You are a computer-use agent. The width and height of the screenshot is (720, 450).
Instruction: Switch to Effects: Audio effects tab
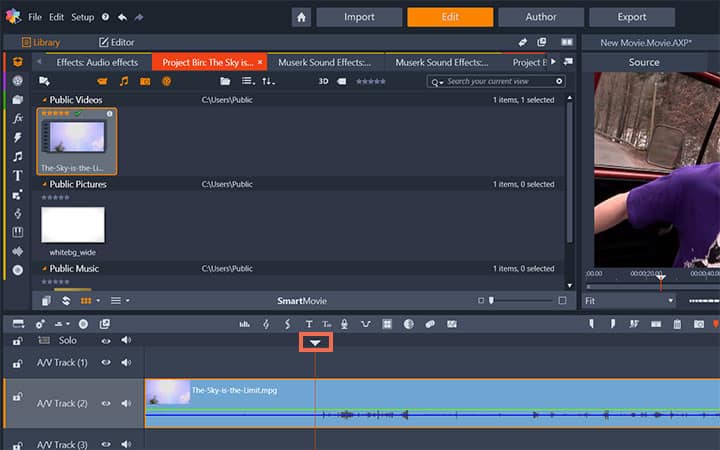[x=97, y=62]
